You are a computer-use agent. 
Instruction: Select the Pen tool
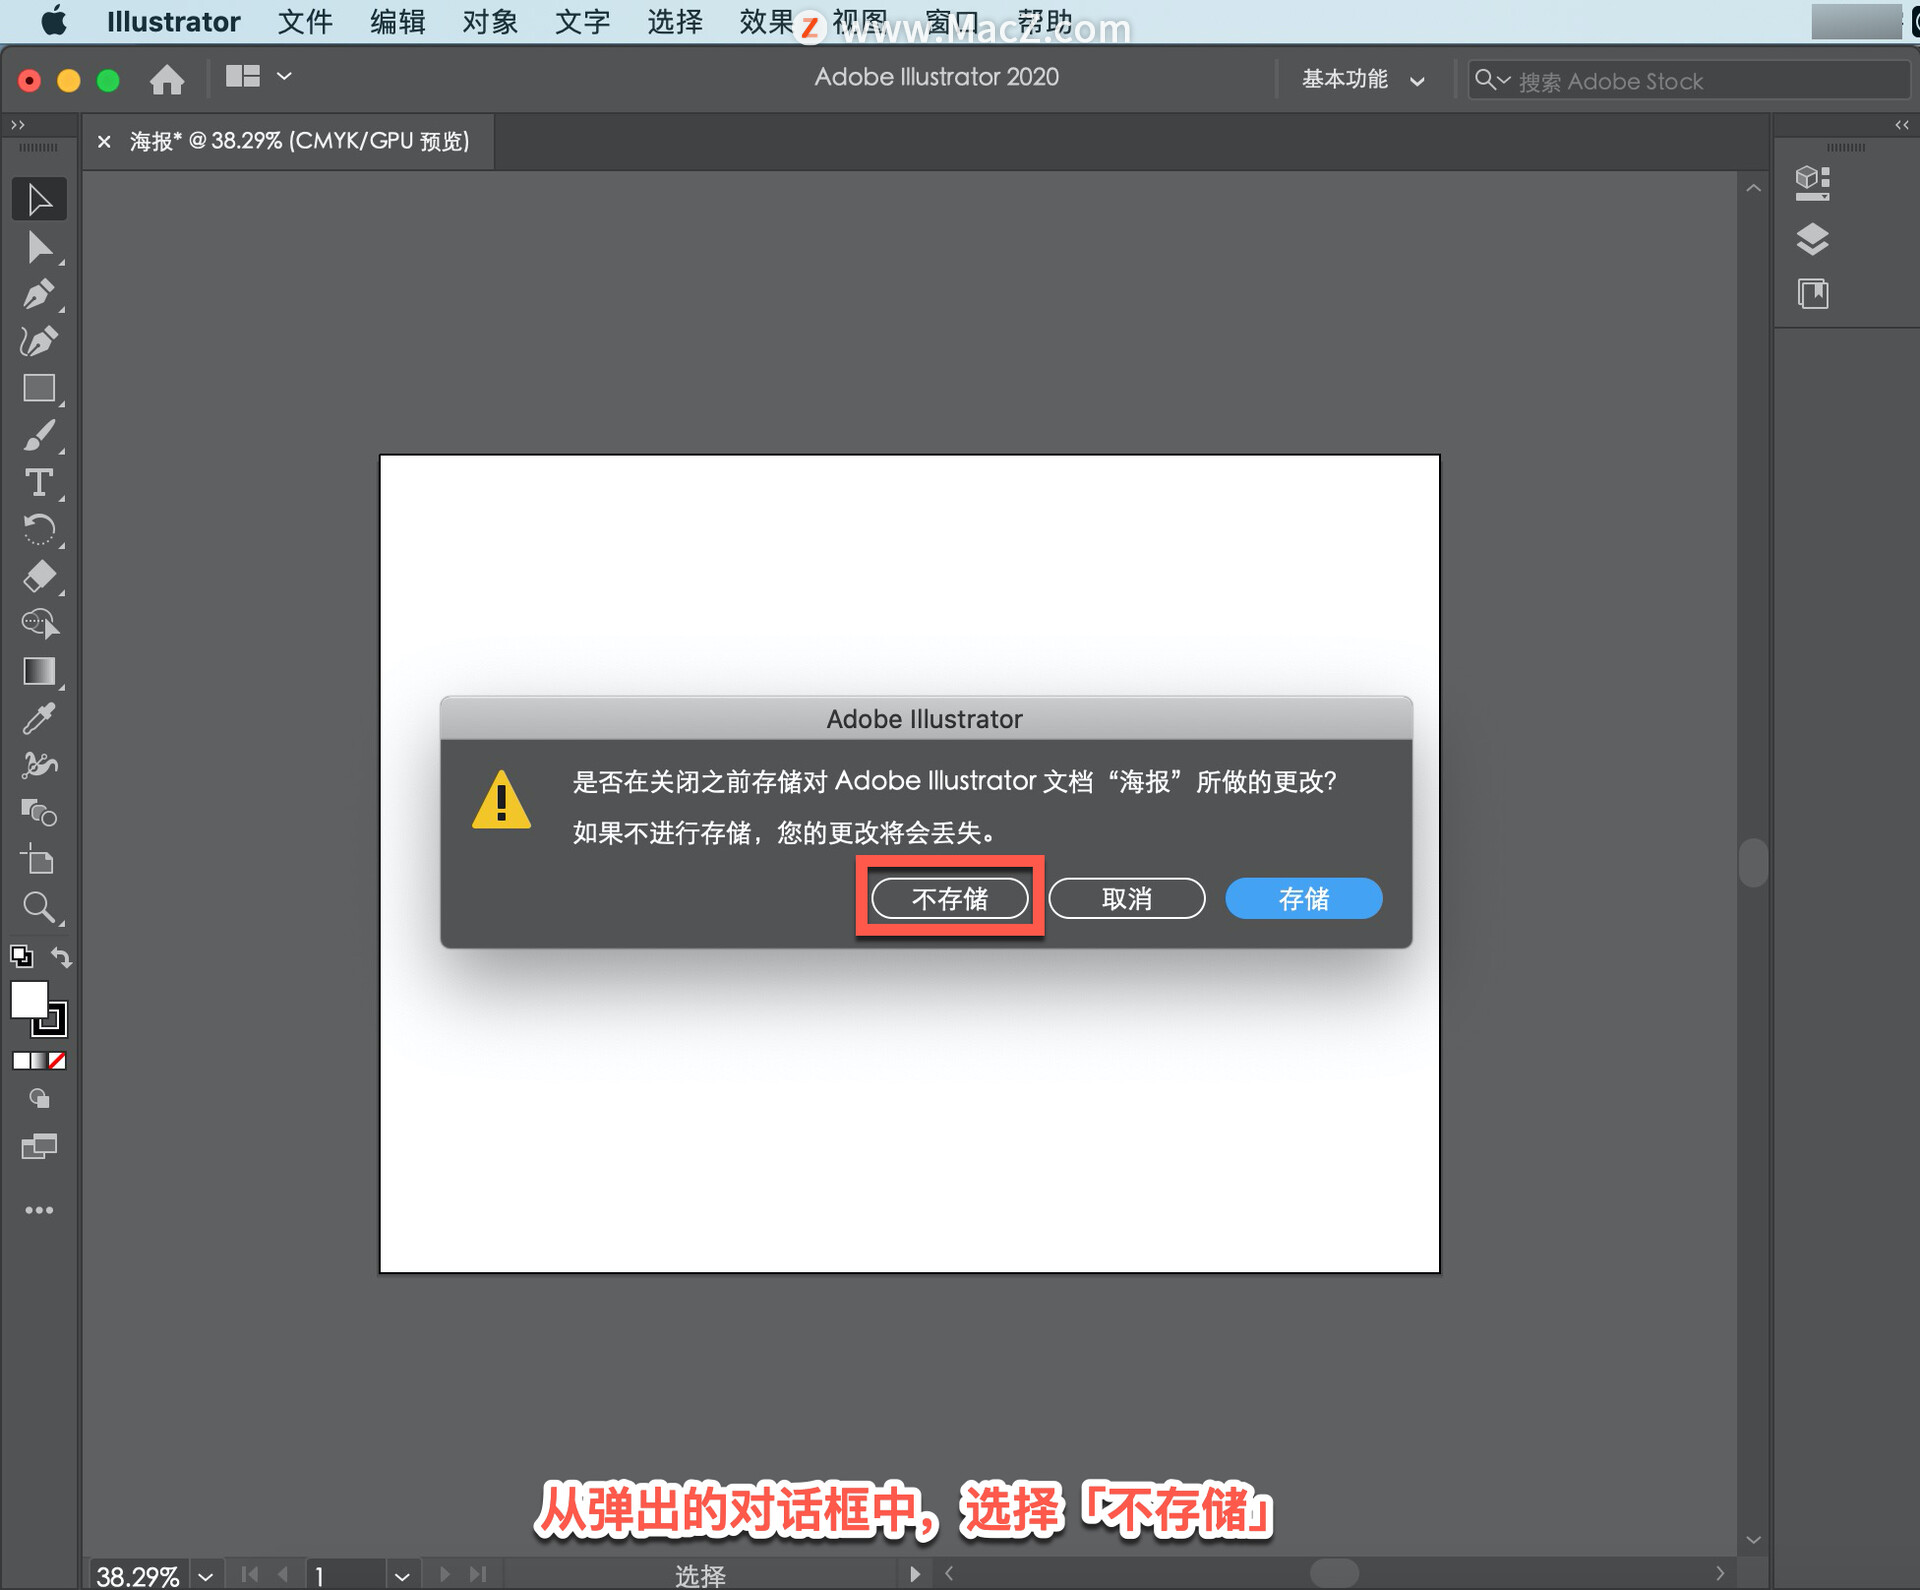pyautogui.click(x=38, y=295)
